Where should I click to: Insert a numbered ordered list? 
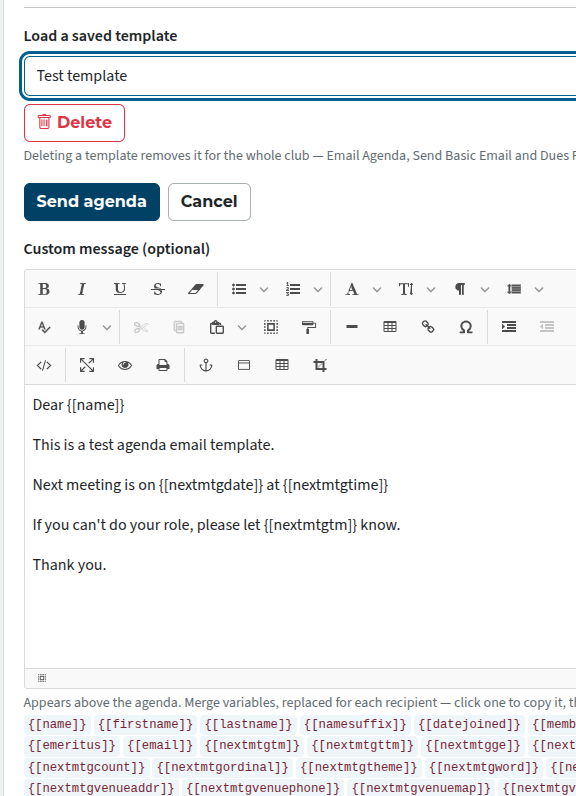(293, 289)
